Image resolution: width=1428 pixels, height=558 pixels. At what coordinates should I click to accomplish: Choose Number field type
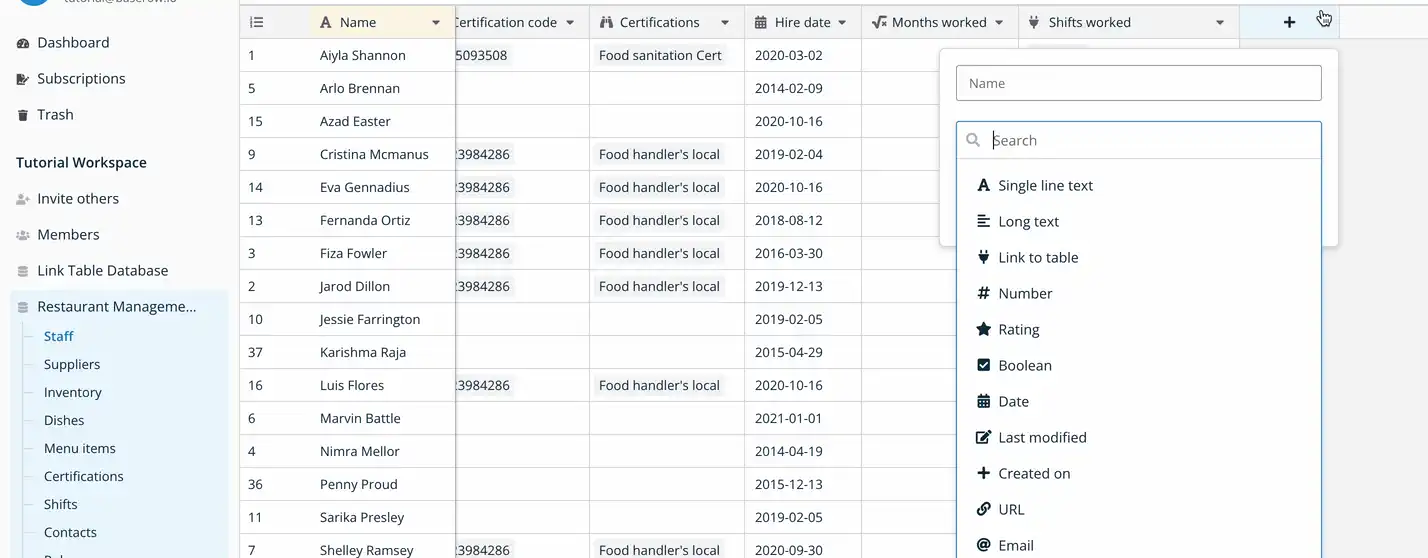pyautogui.click(x=1139, y=294)
